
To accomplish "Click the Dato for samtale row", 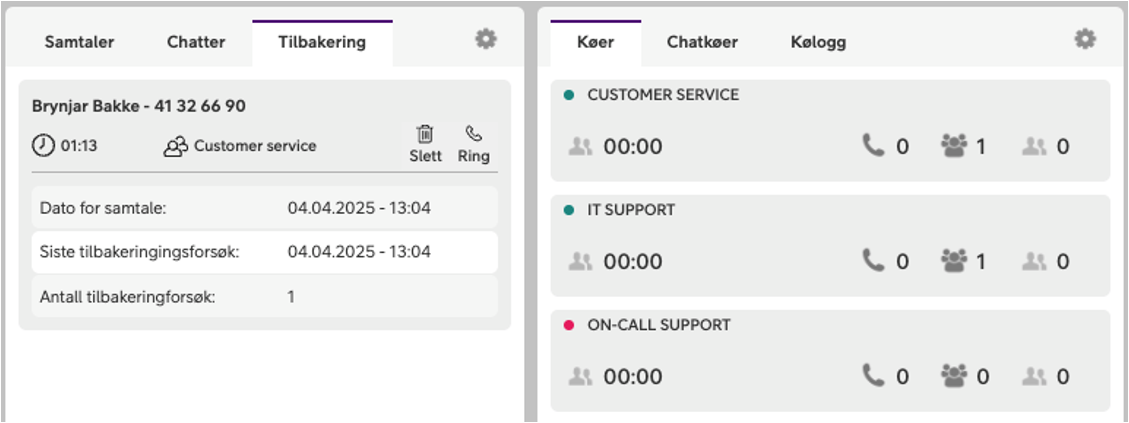I will (x=264, y=208).
